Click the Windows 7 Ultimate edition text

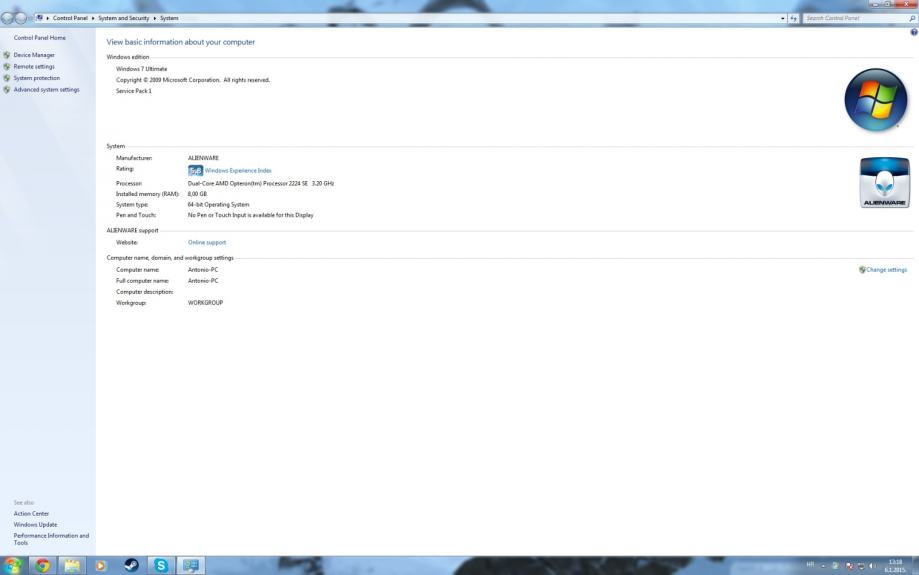point(141,69)
